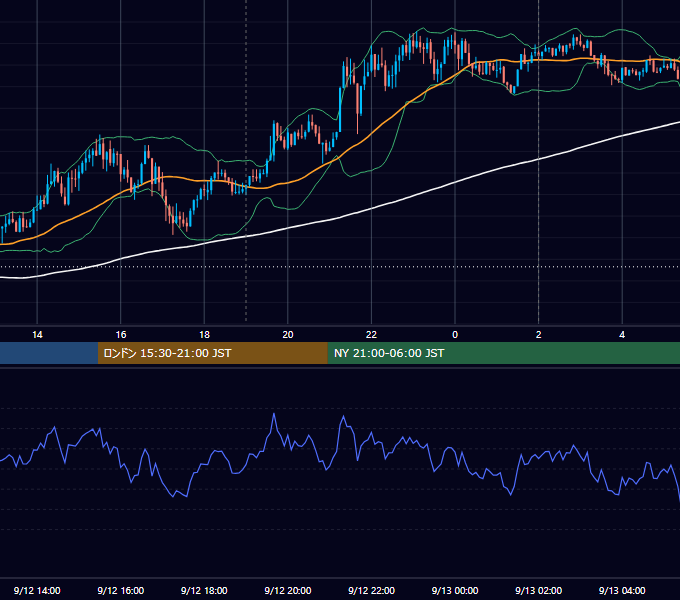Click the 9/12 20:00 date label
The width and height of the screenshot is (680, 600).
tap(288, 590)
